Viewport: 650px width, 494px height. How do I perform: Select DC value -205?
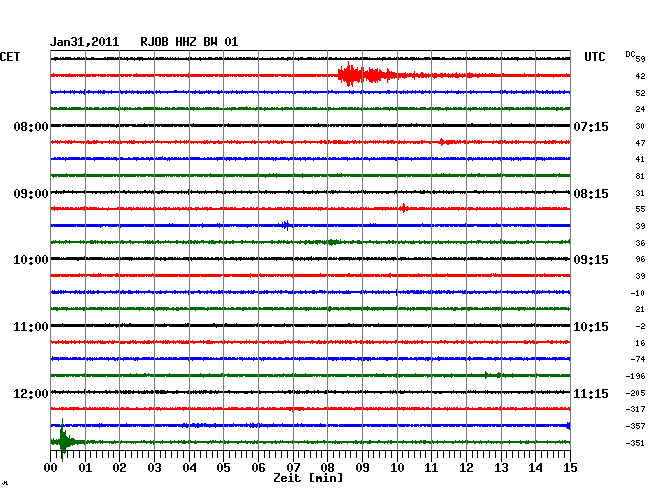coord(635,393)
